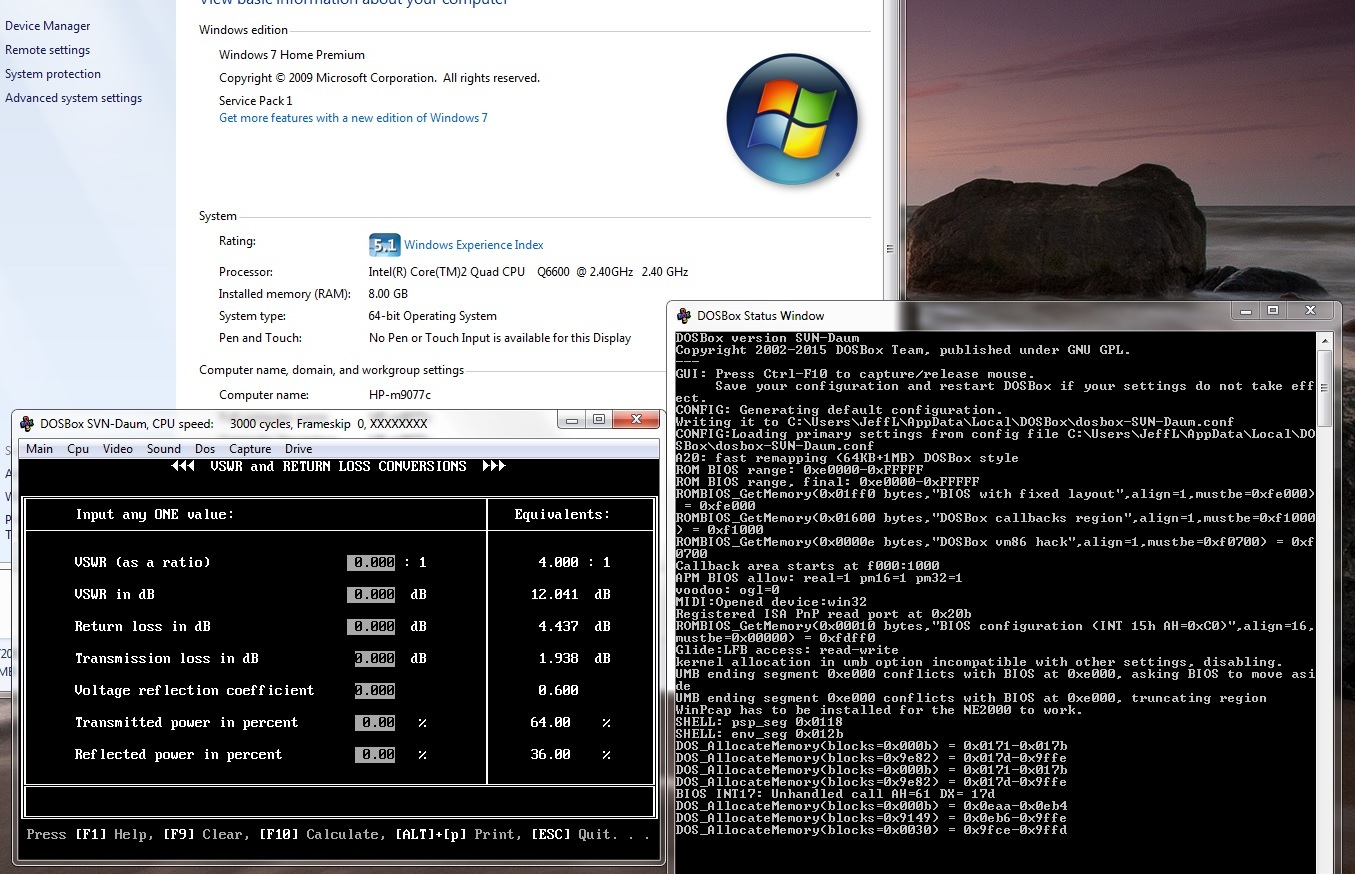Expand the Video menu
Viewport: 1355px width, 874px height.
[x=118, y=449]
